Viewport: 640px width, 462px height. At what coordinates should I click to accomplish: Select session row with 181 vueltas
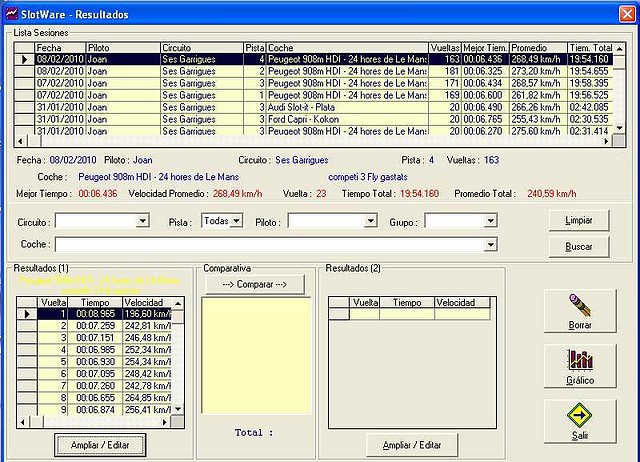coord(313,71)
